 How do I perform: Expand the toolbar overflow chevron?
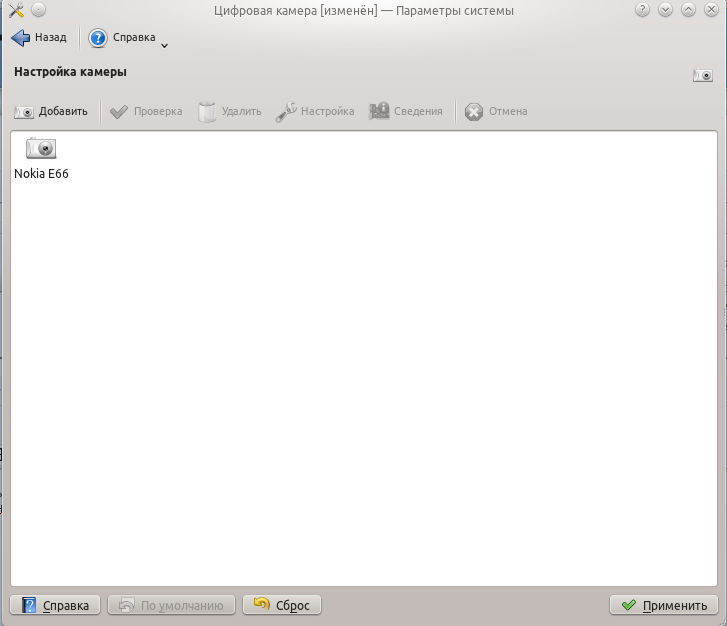click(x=164, y=45)
